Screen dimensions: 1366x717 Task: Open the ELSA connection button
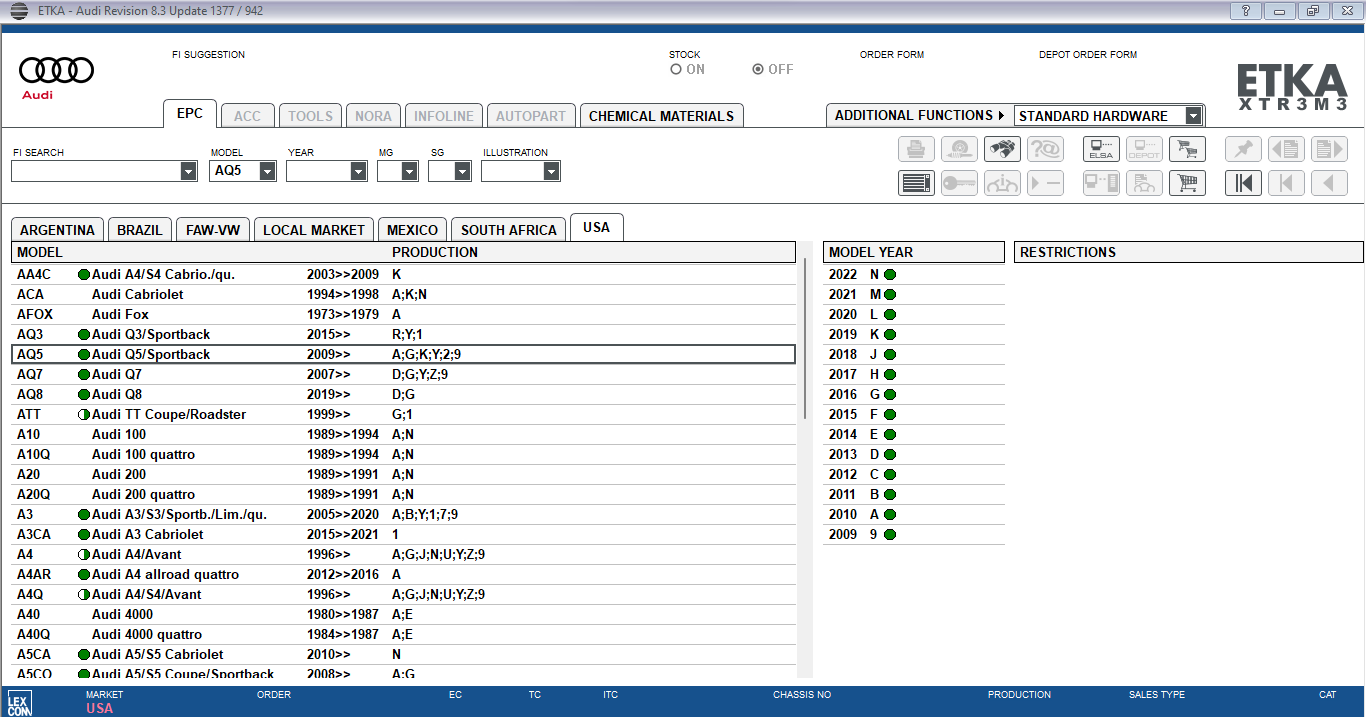tap(1101, 149)
